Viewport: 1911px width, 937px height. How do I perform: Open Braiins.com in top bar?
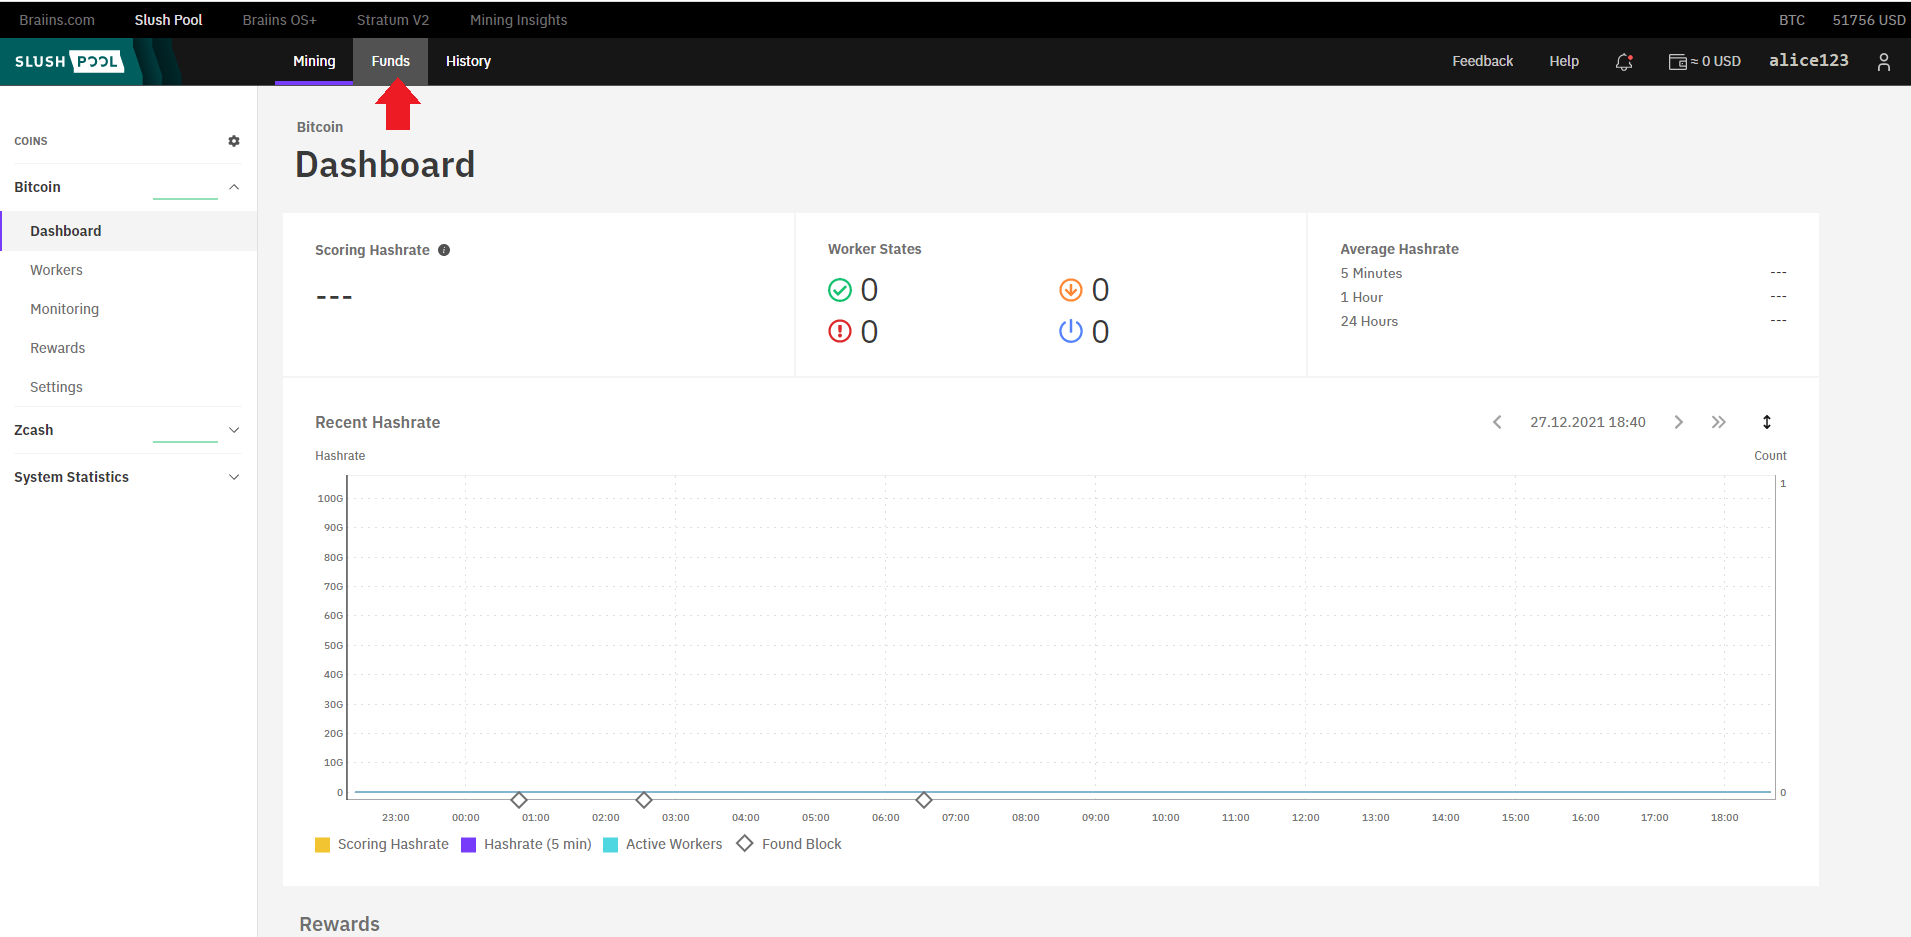pyautogui.click(x=57, y=20)
